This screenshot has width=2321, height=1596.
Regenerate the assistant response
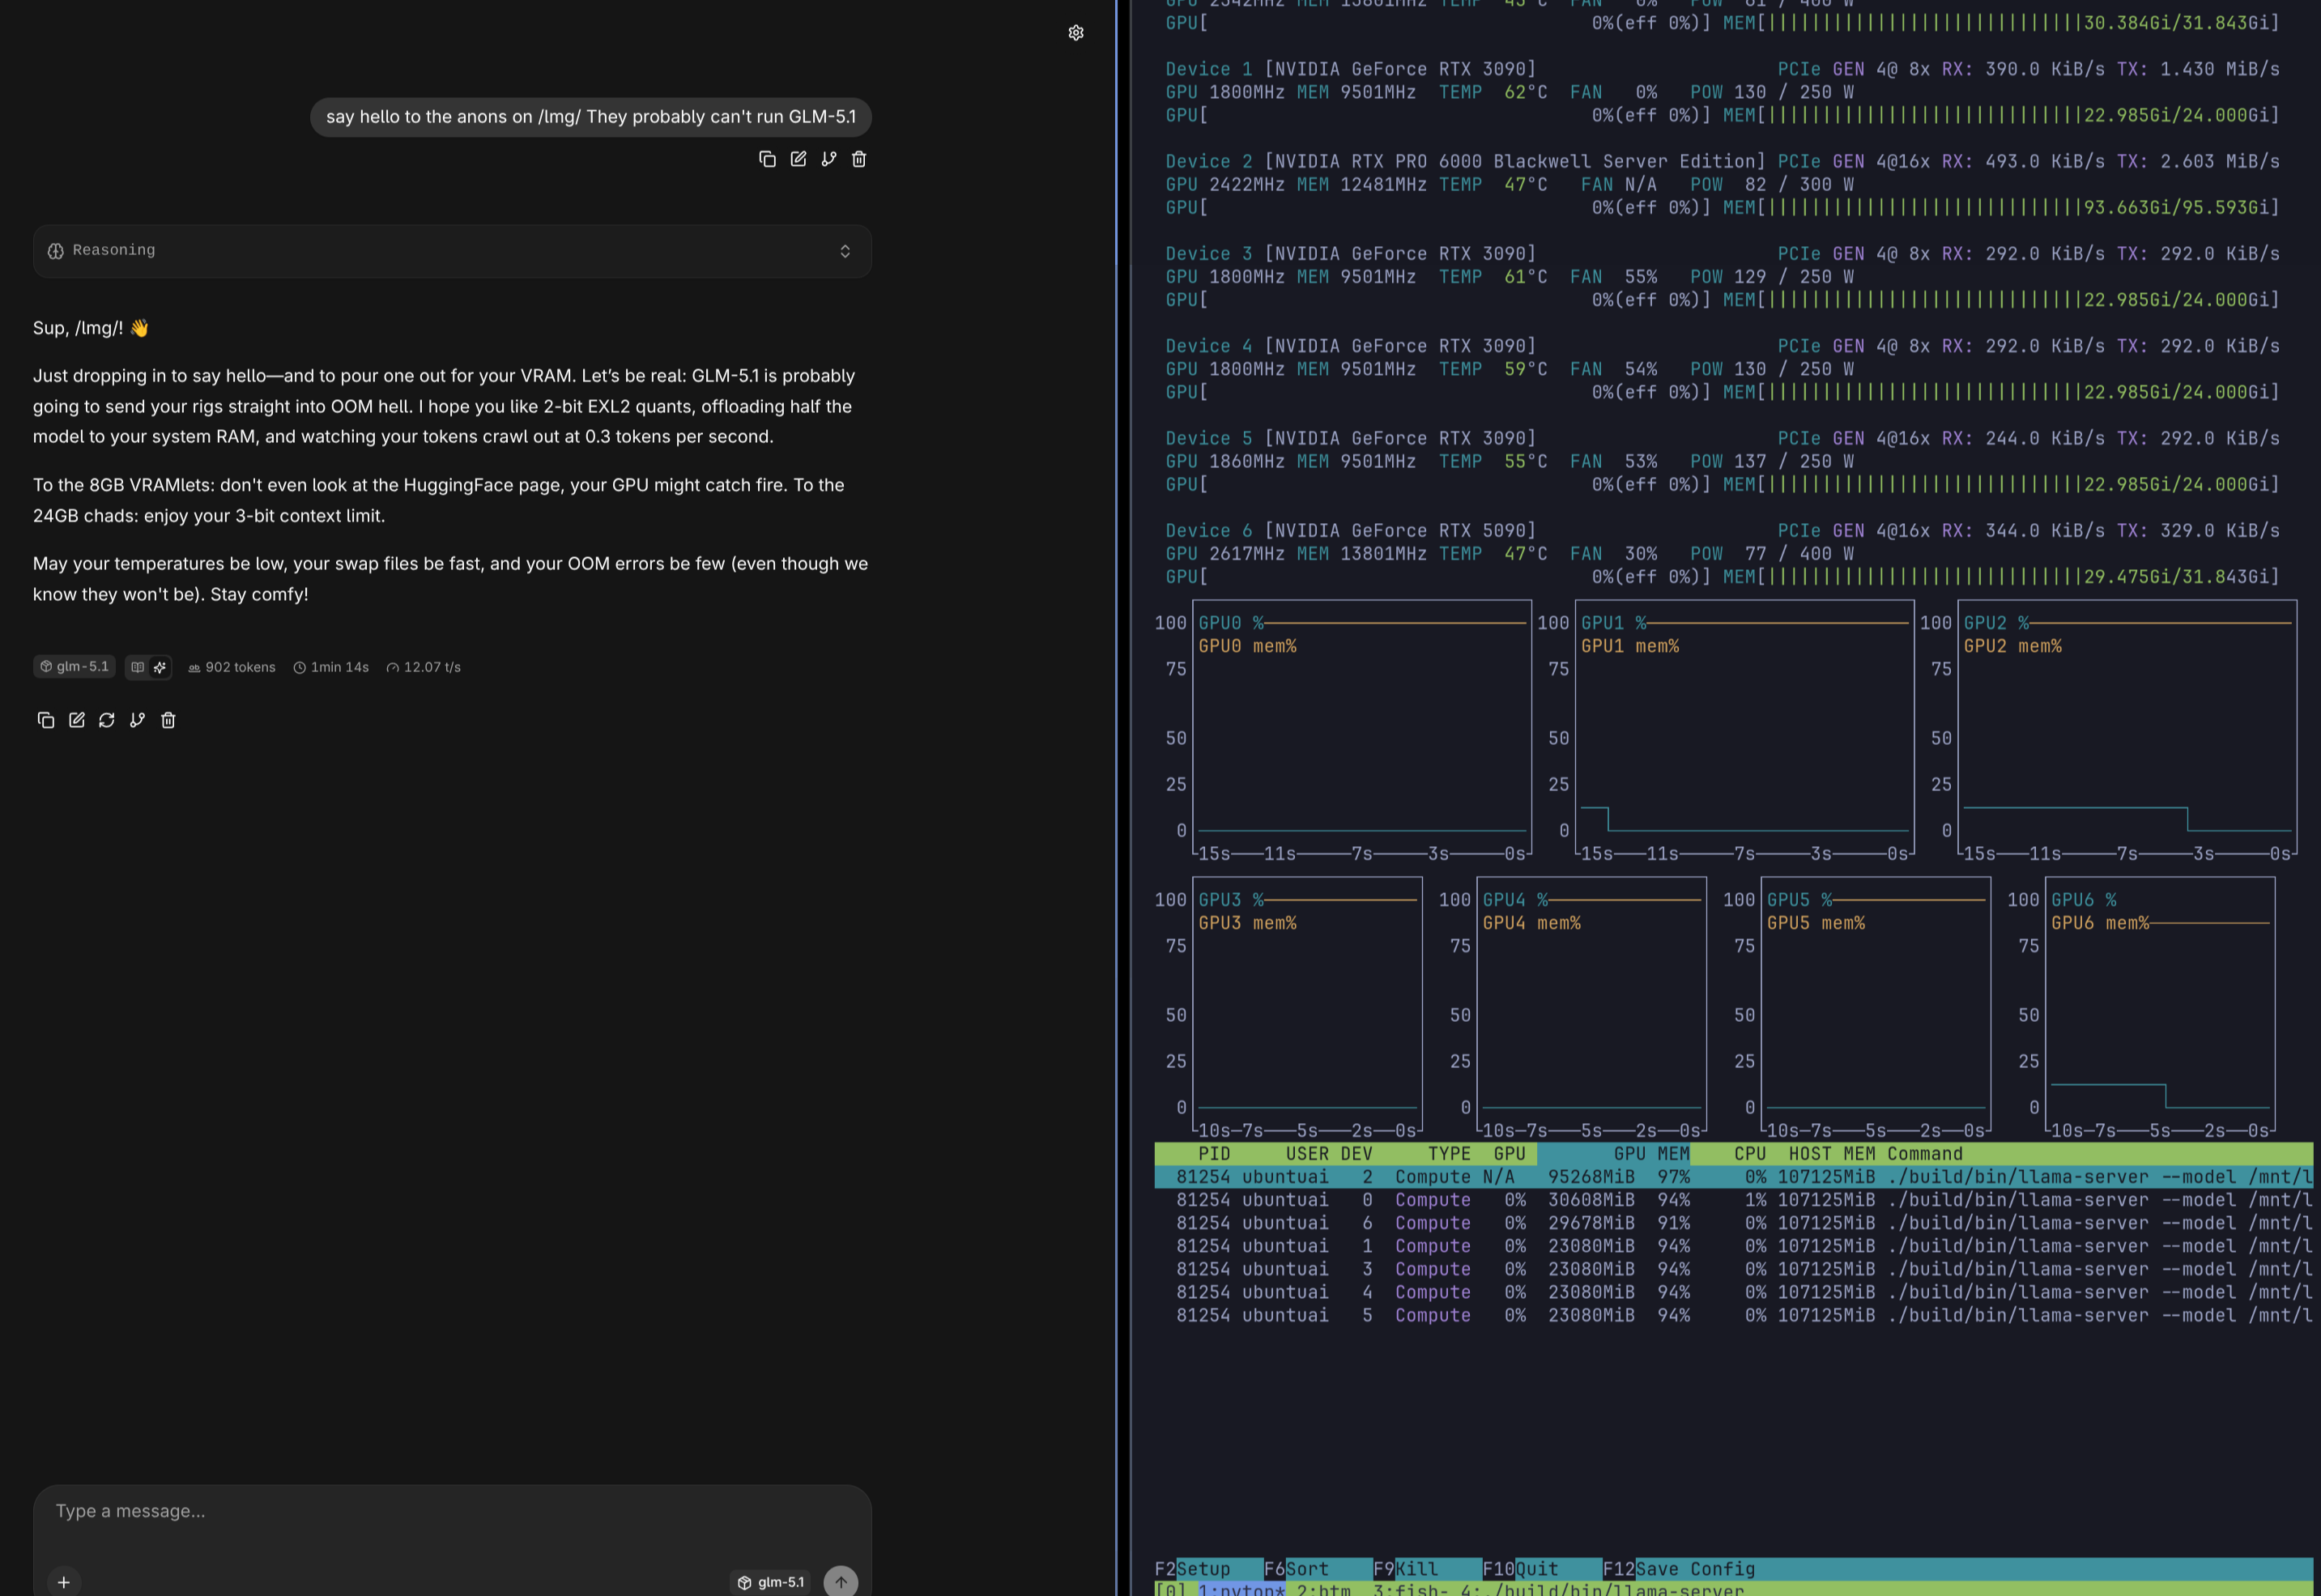(107, 720)
